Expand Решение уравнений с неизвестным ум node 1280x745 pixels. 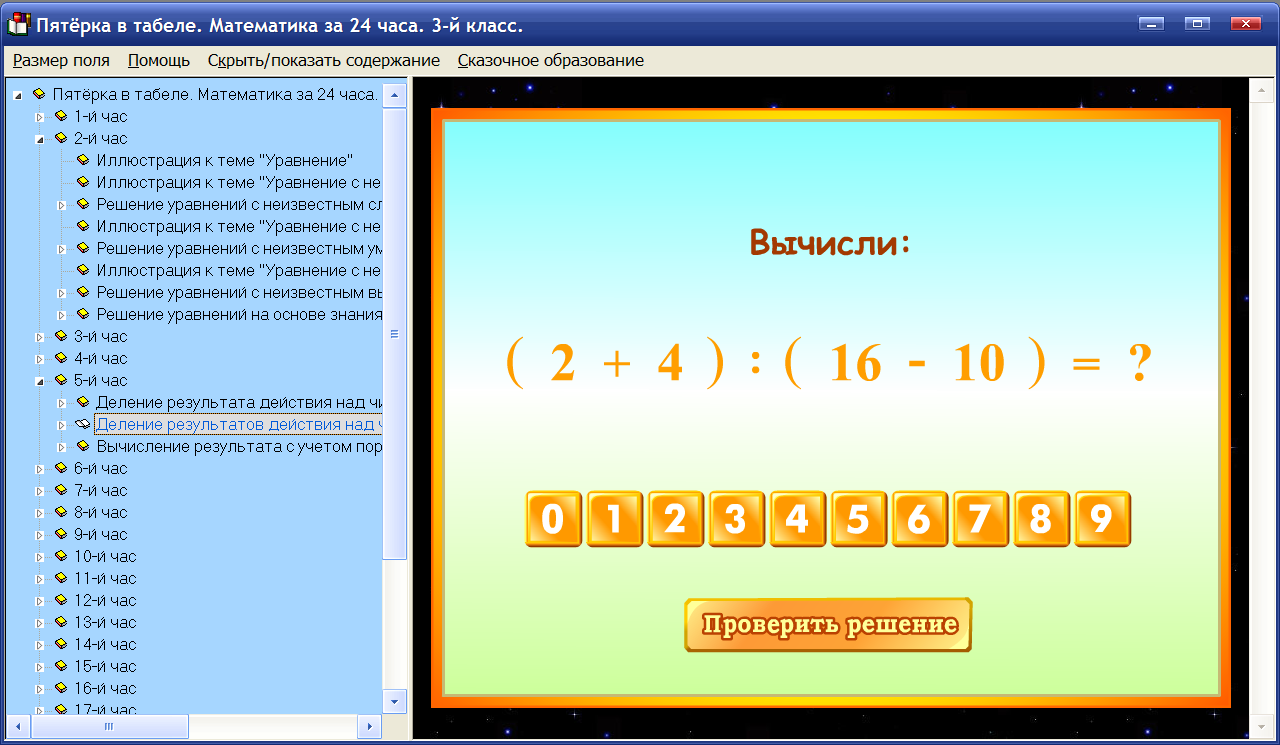[x=62, y=249]
